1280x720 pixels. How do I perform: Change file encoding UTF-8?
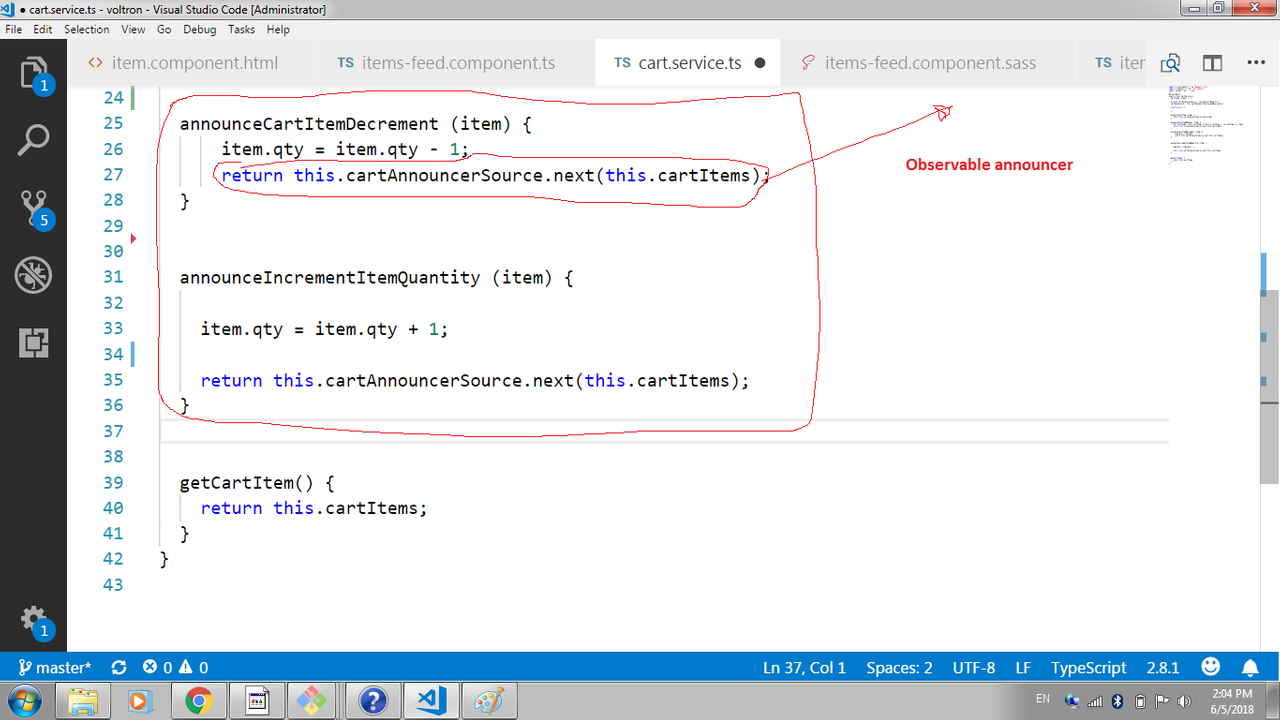tap(974, 667)
